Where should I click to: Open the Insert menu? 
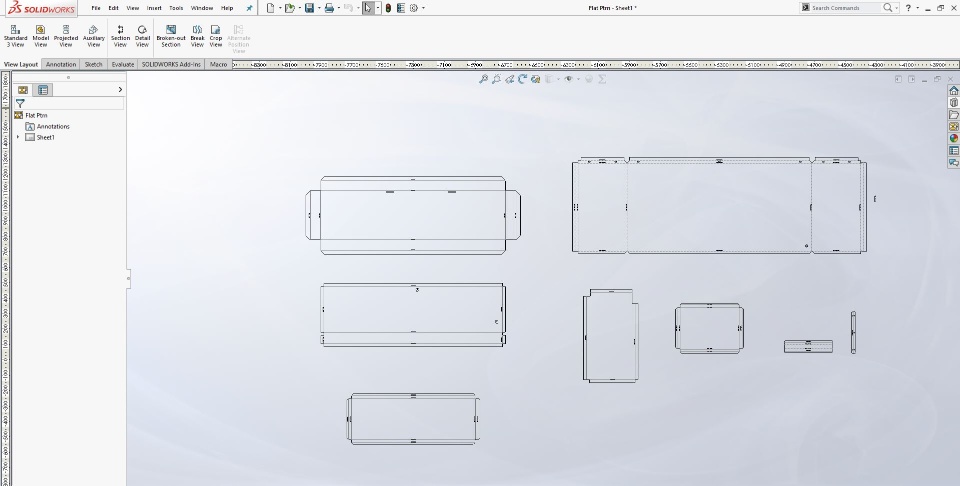154,8
